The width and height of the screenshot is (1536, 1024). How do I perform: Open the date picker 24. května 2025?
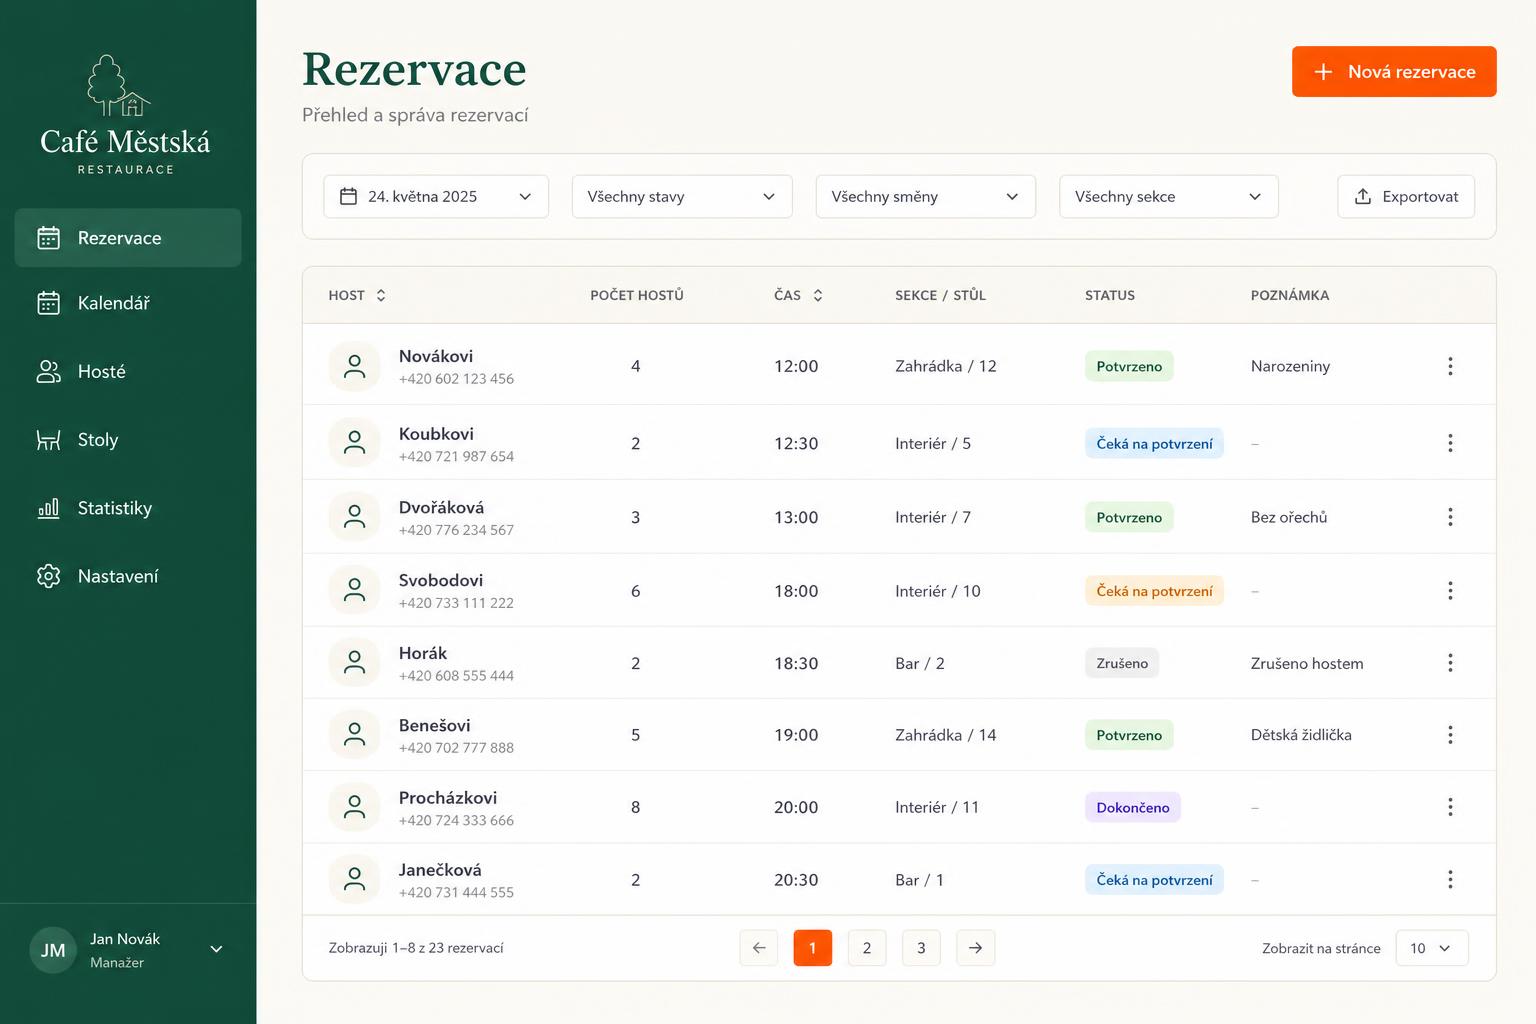click(436, 197)
